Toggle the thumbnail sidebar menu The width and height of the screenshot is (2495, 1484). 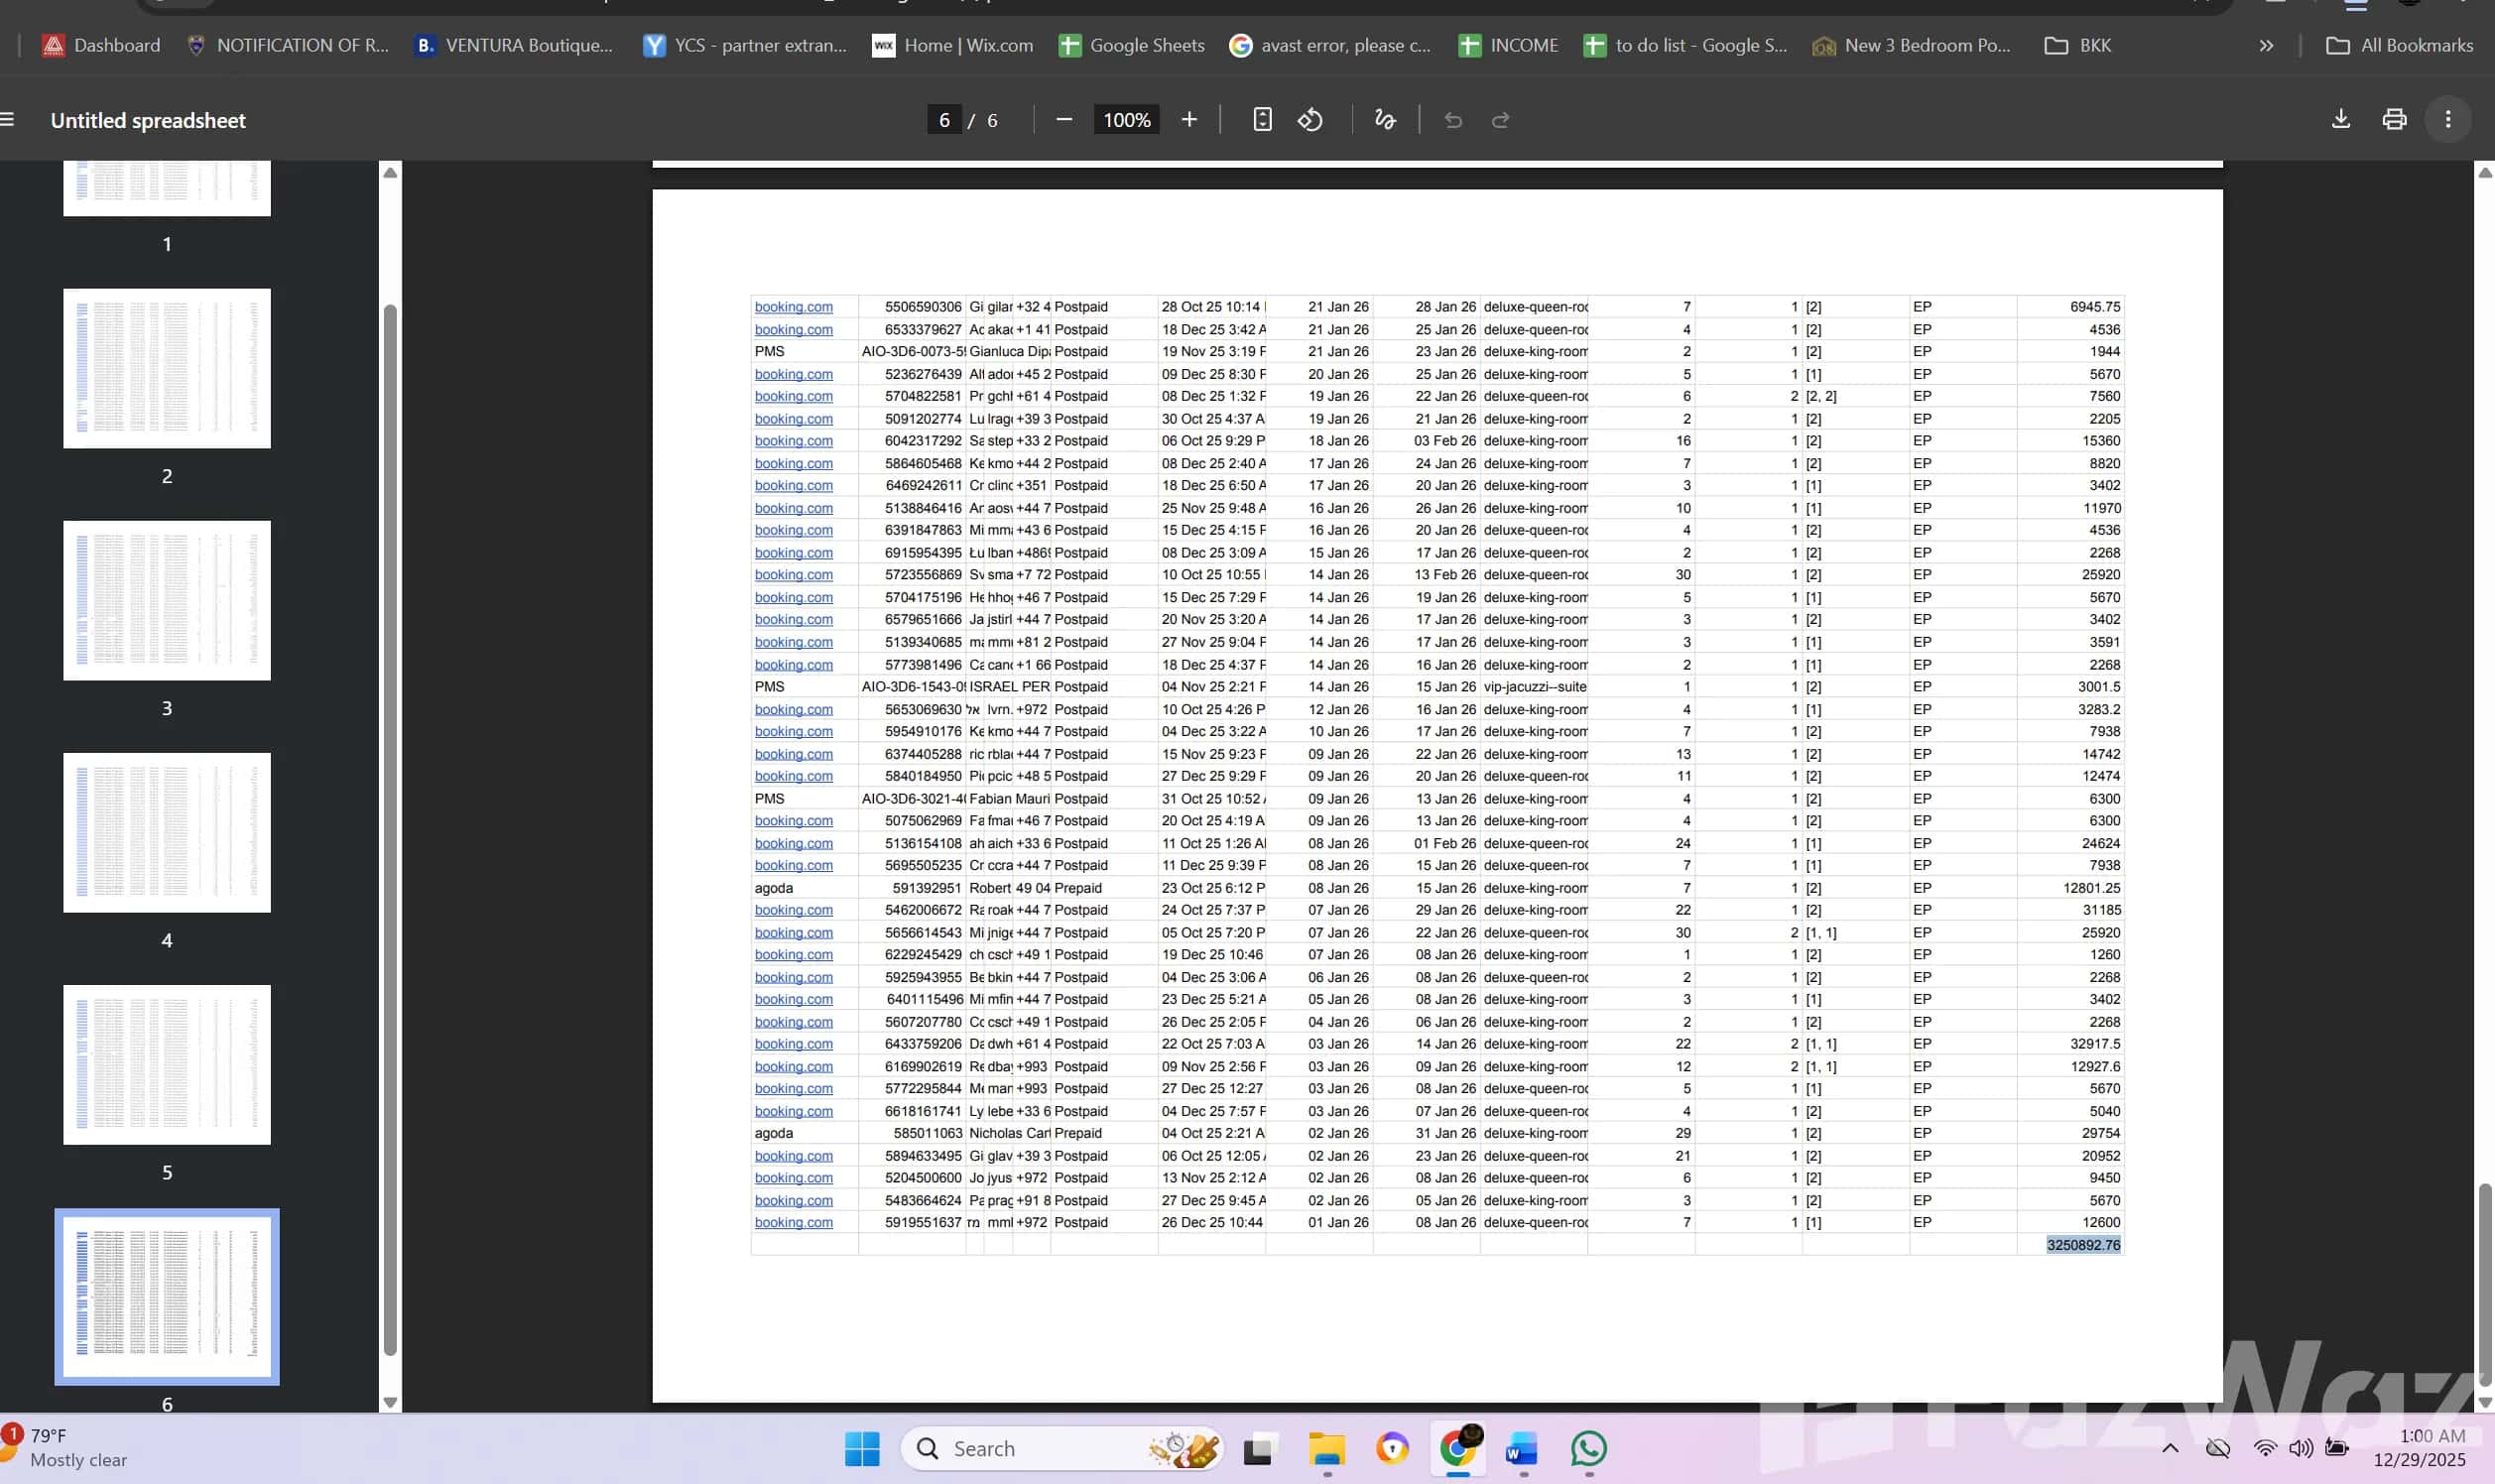pos(8,120)
